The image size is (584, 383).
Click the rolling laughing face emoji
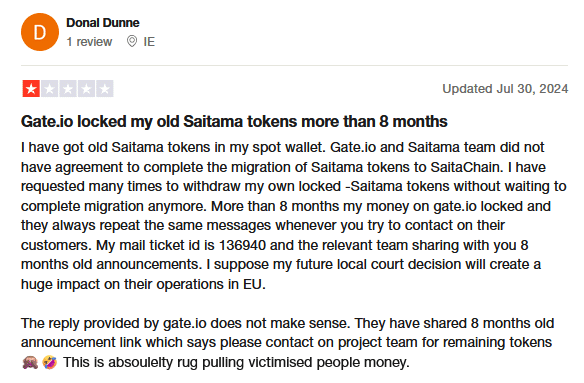(50, 362)
